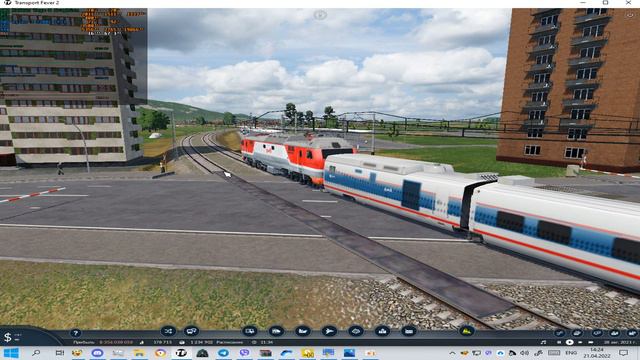
Task: Open the Windows Start menu
Action: 11,353
